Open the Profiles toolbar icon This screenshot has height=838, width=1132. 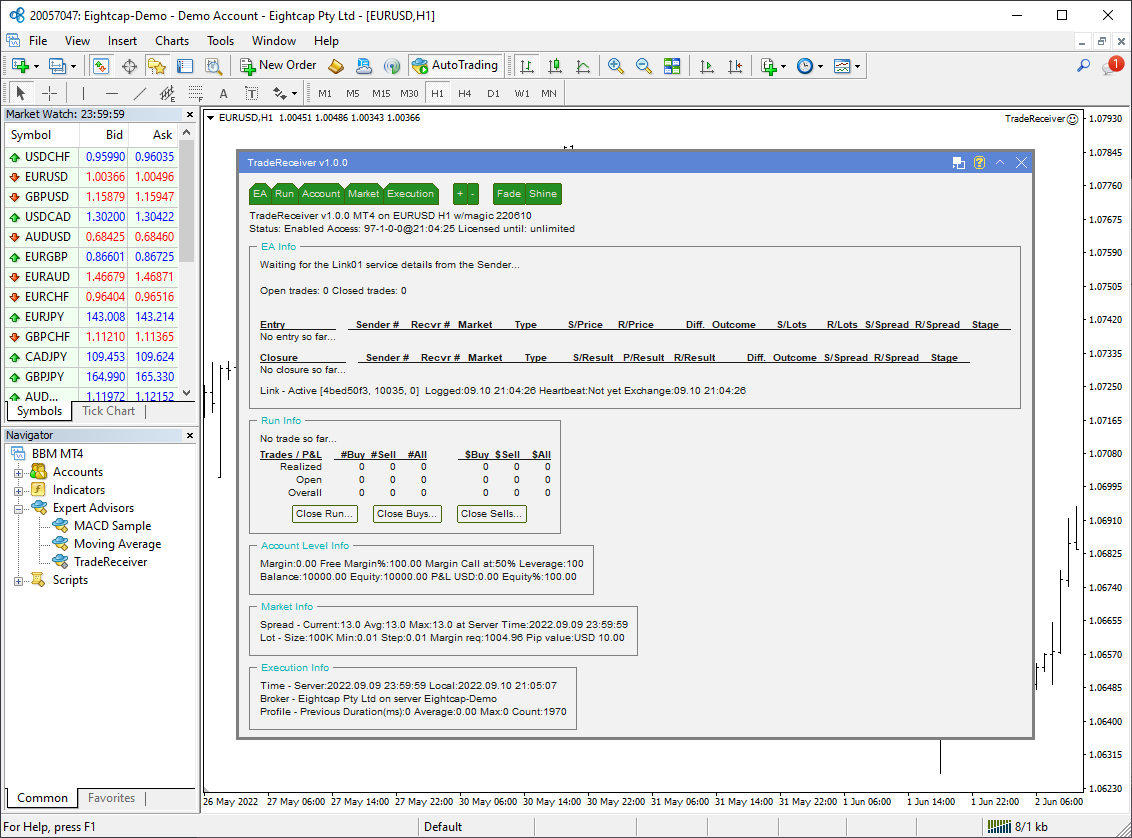coord(57,66)
